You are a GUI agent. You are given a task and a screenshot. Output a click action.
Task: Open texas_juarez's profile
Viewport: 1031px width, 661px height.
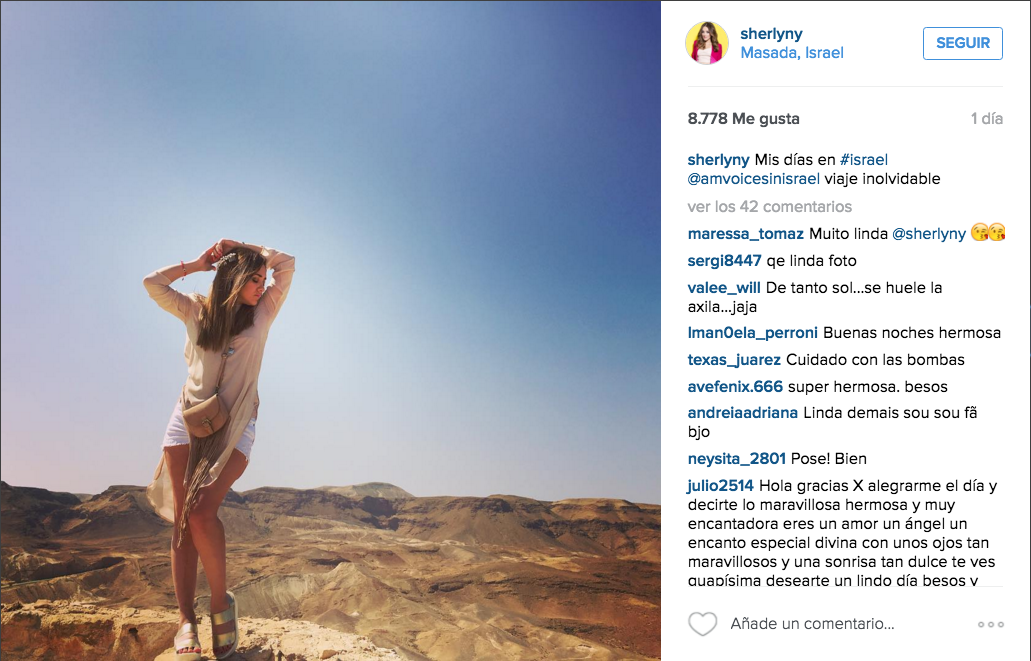(734, 360)
